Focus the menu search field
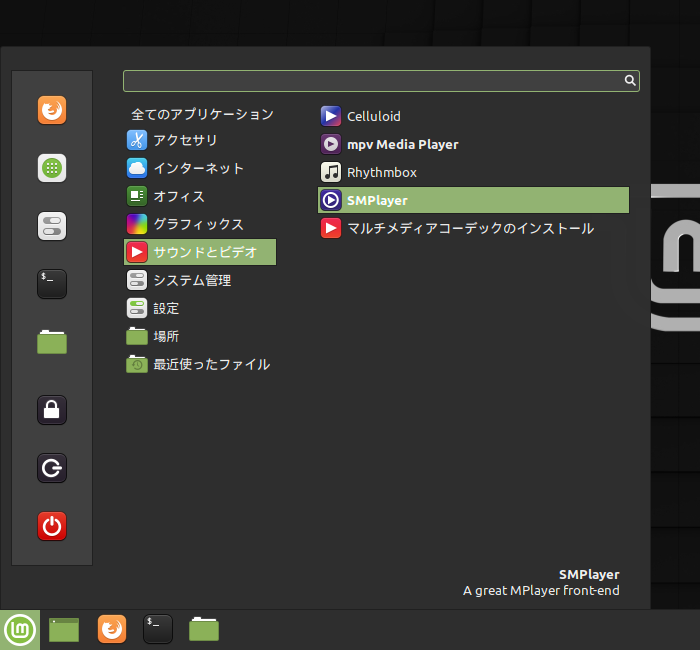 click(381, 81)
